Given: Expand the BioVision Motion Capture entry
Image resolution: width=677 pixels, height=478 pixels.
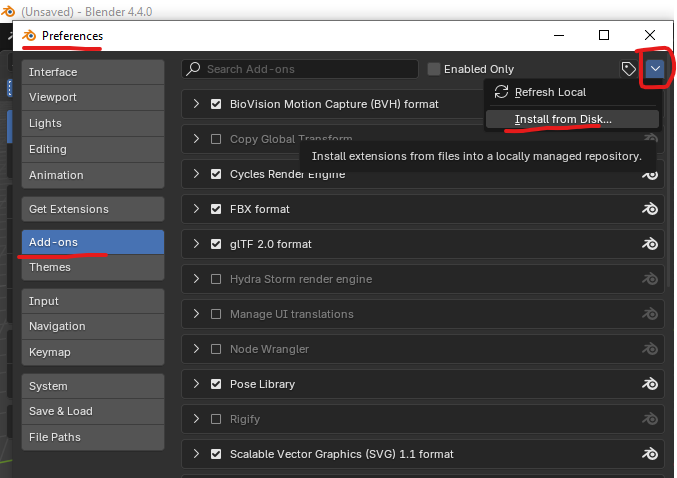Looking at the screenshot, I should (196, 104).
